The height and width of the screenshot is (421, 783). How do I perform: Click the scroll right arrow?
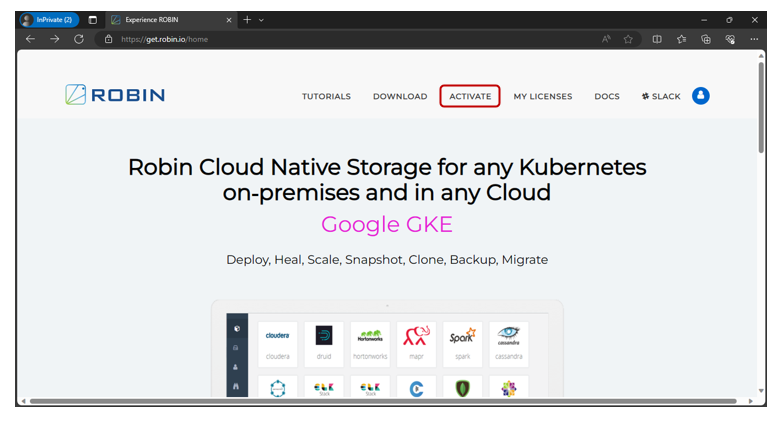pyautogui.click(x=751, y=401)
